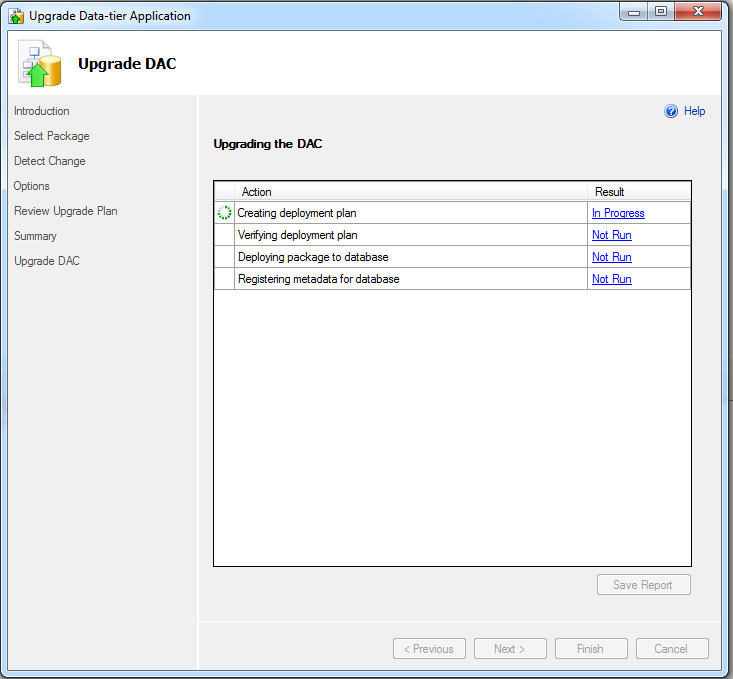The image size is (733, 679).
Task: Go to the Review Upgrade Plan step
Action: 65,211
